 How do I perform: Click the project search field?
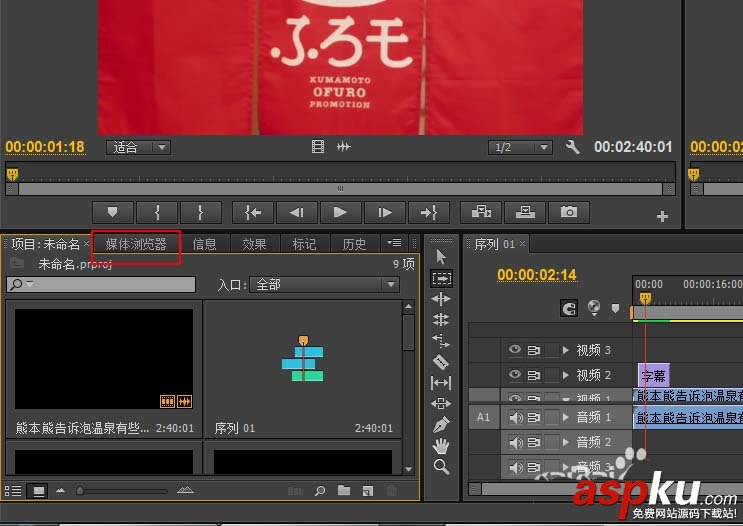coord(101,284)
